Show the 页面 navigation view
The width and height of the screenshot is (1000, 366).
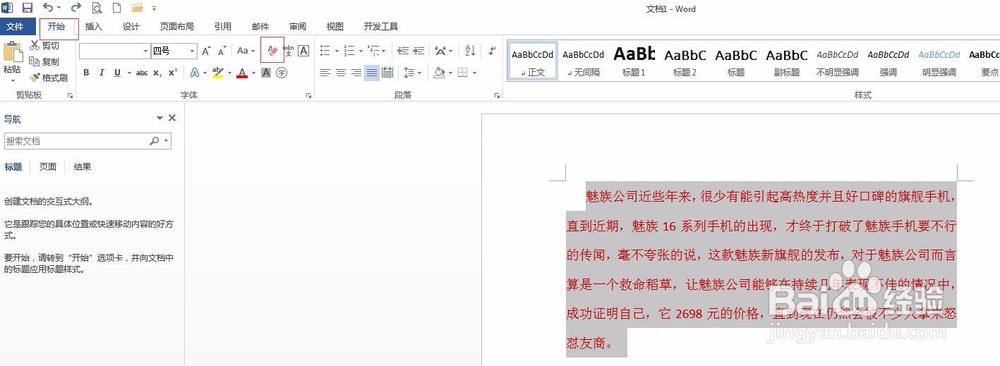(x=48, y=167)
